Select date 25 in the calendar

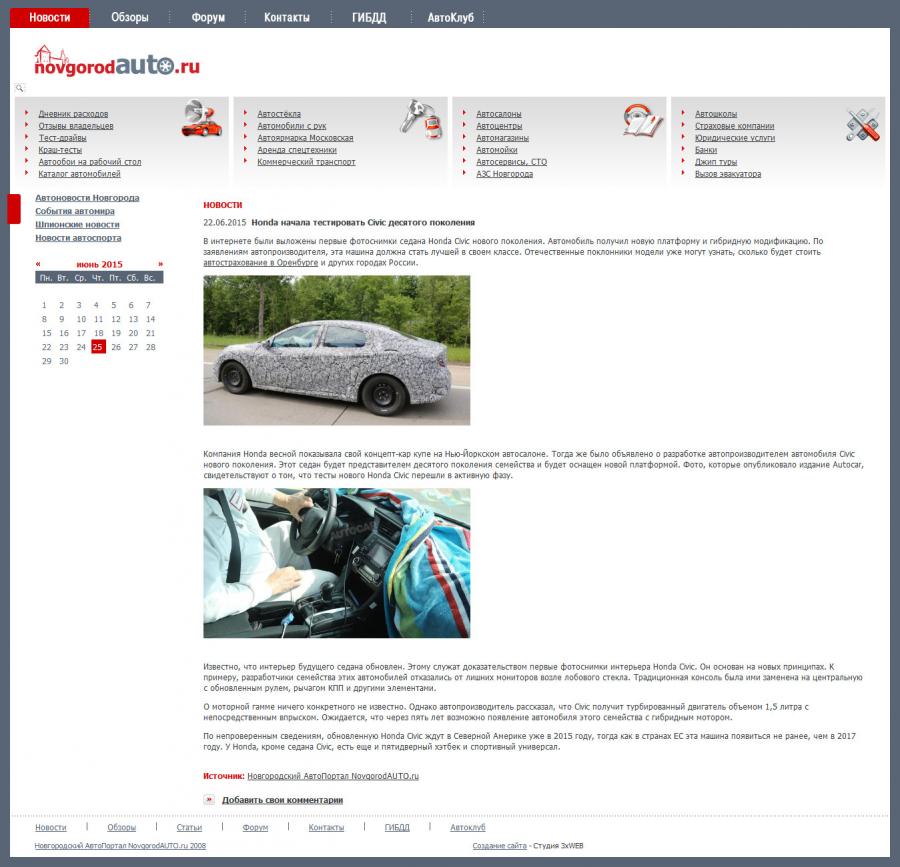point(98,347)
